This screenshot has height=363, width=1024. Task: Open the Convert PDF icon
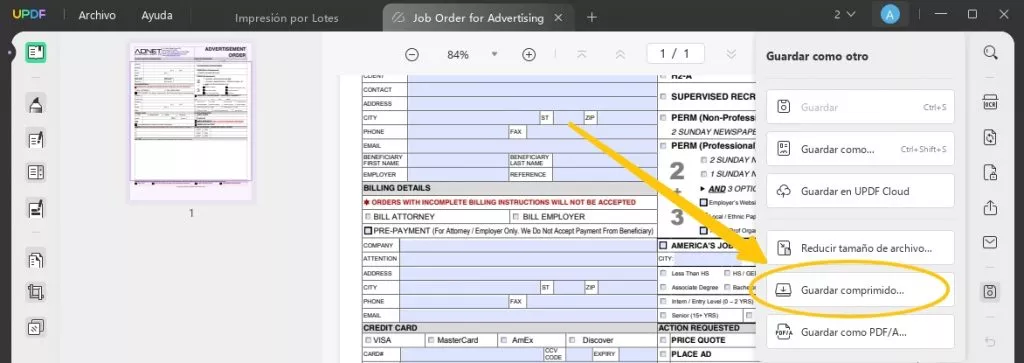point(990,137)
